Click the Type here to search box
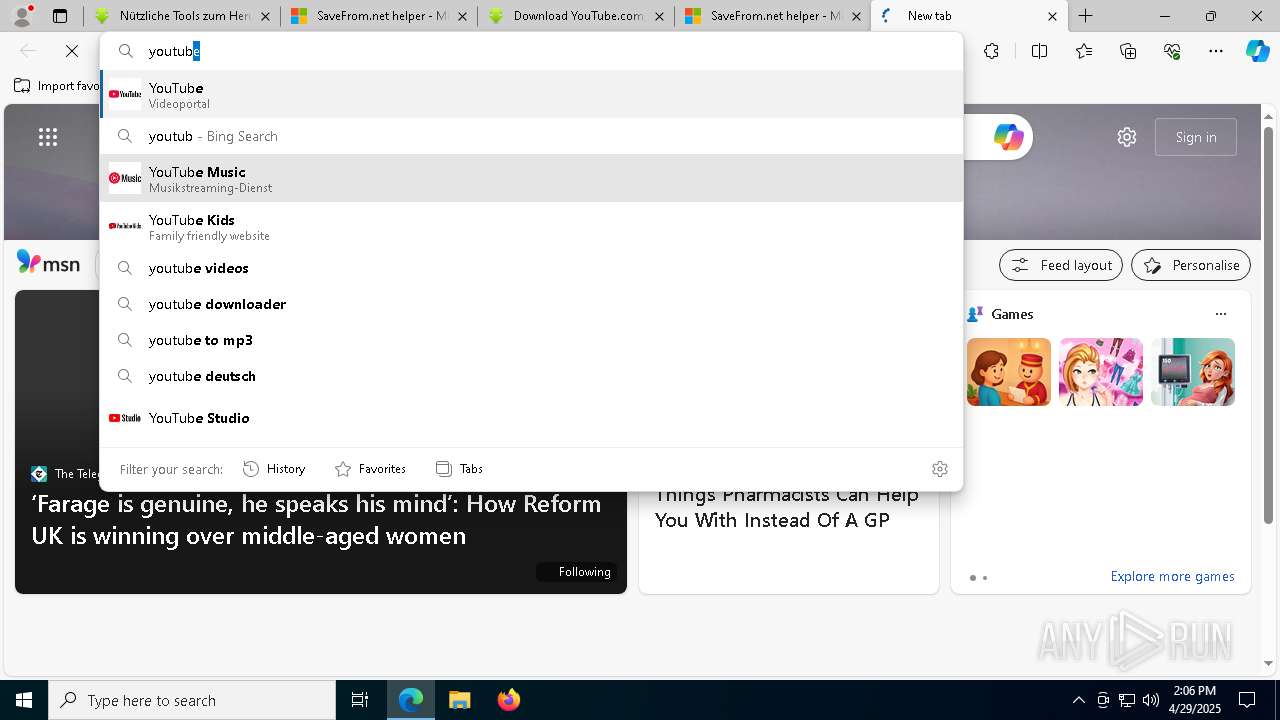Viewport: 1280px width, 720px height. [x=192, y=700]
